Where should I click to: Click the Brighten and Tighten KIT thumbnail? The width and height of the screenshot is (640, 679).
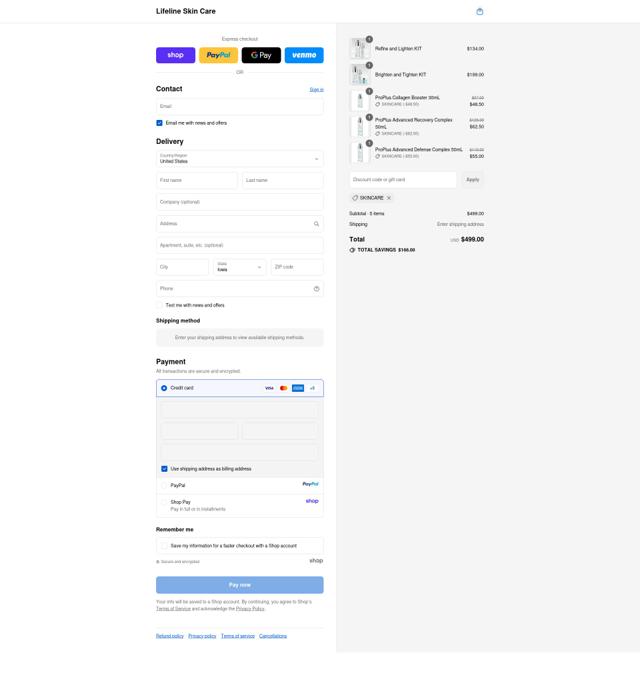click(x=360, y=74)
